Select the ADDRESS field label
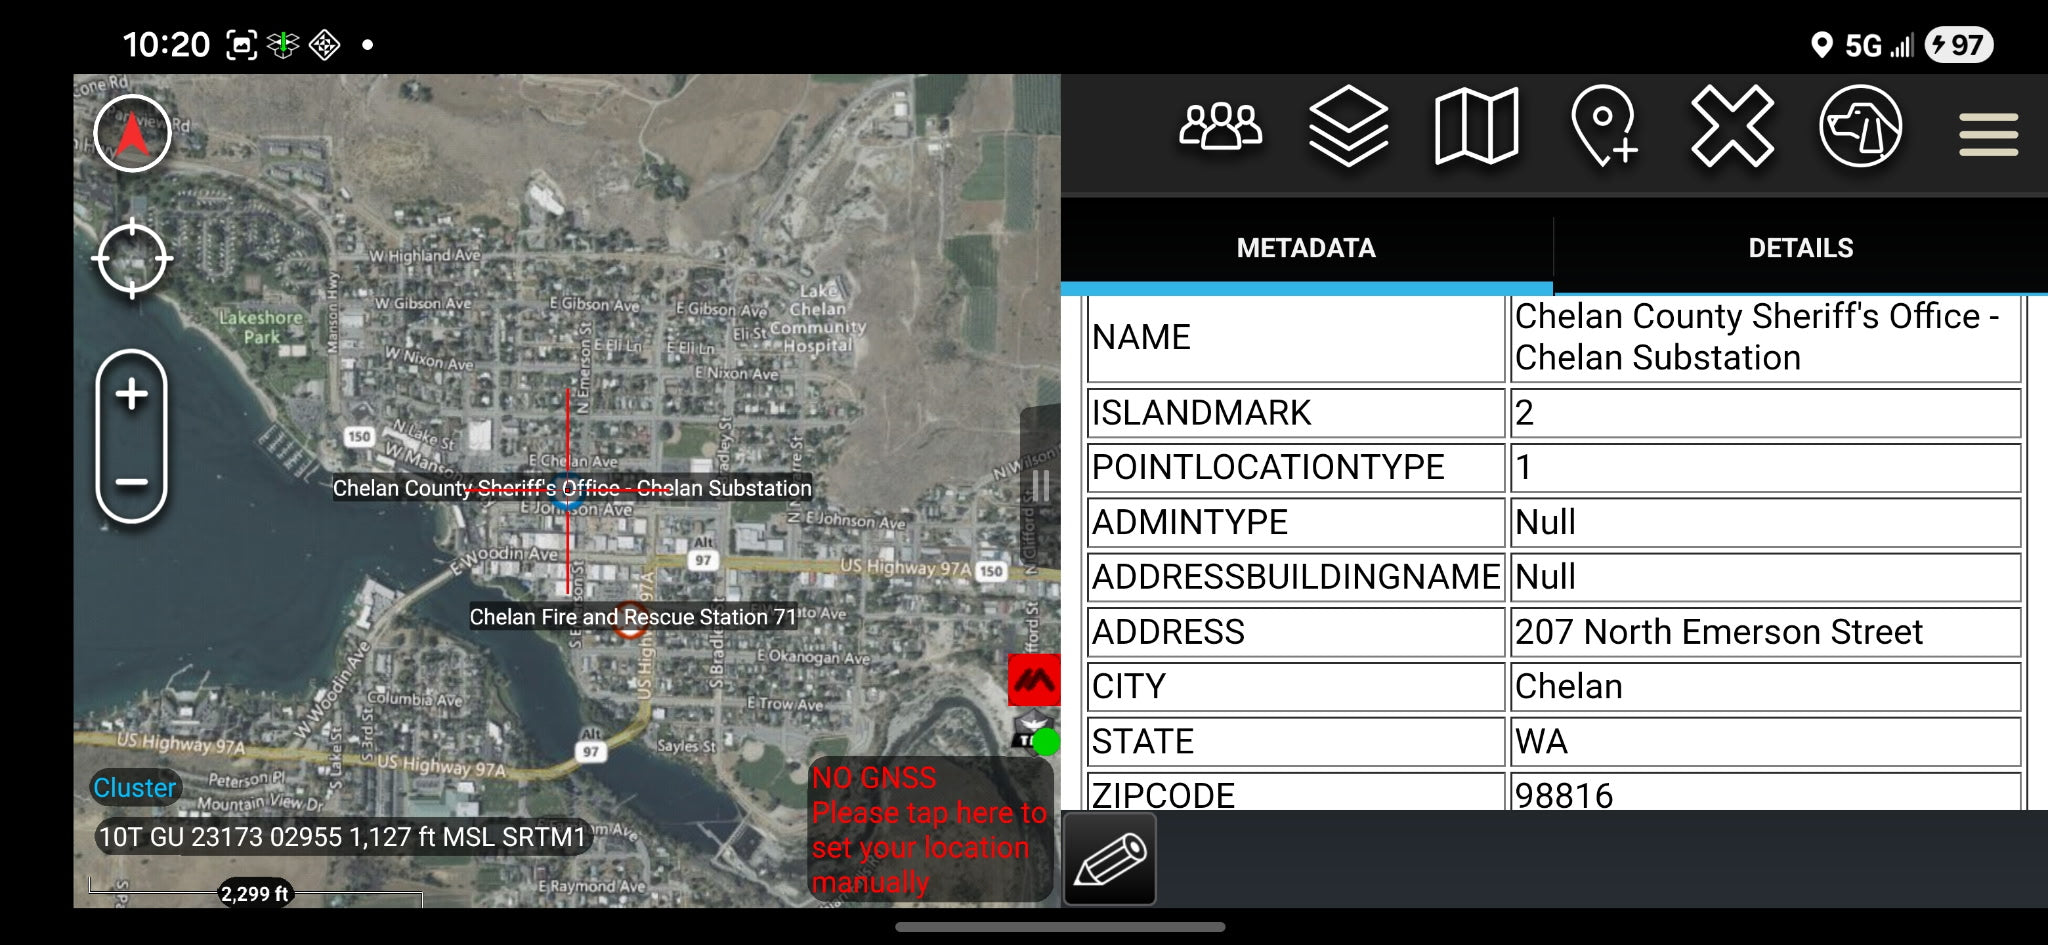This screenshot has width=2048, height=945. (1295, 632)
